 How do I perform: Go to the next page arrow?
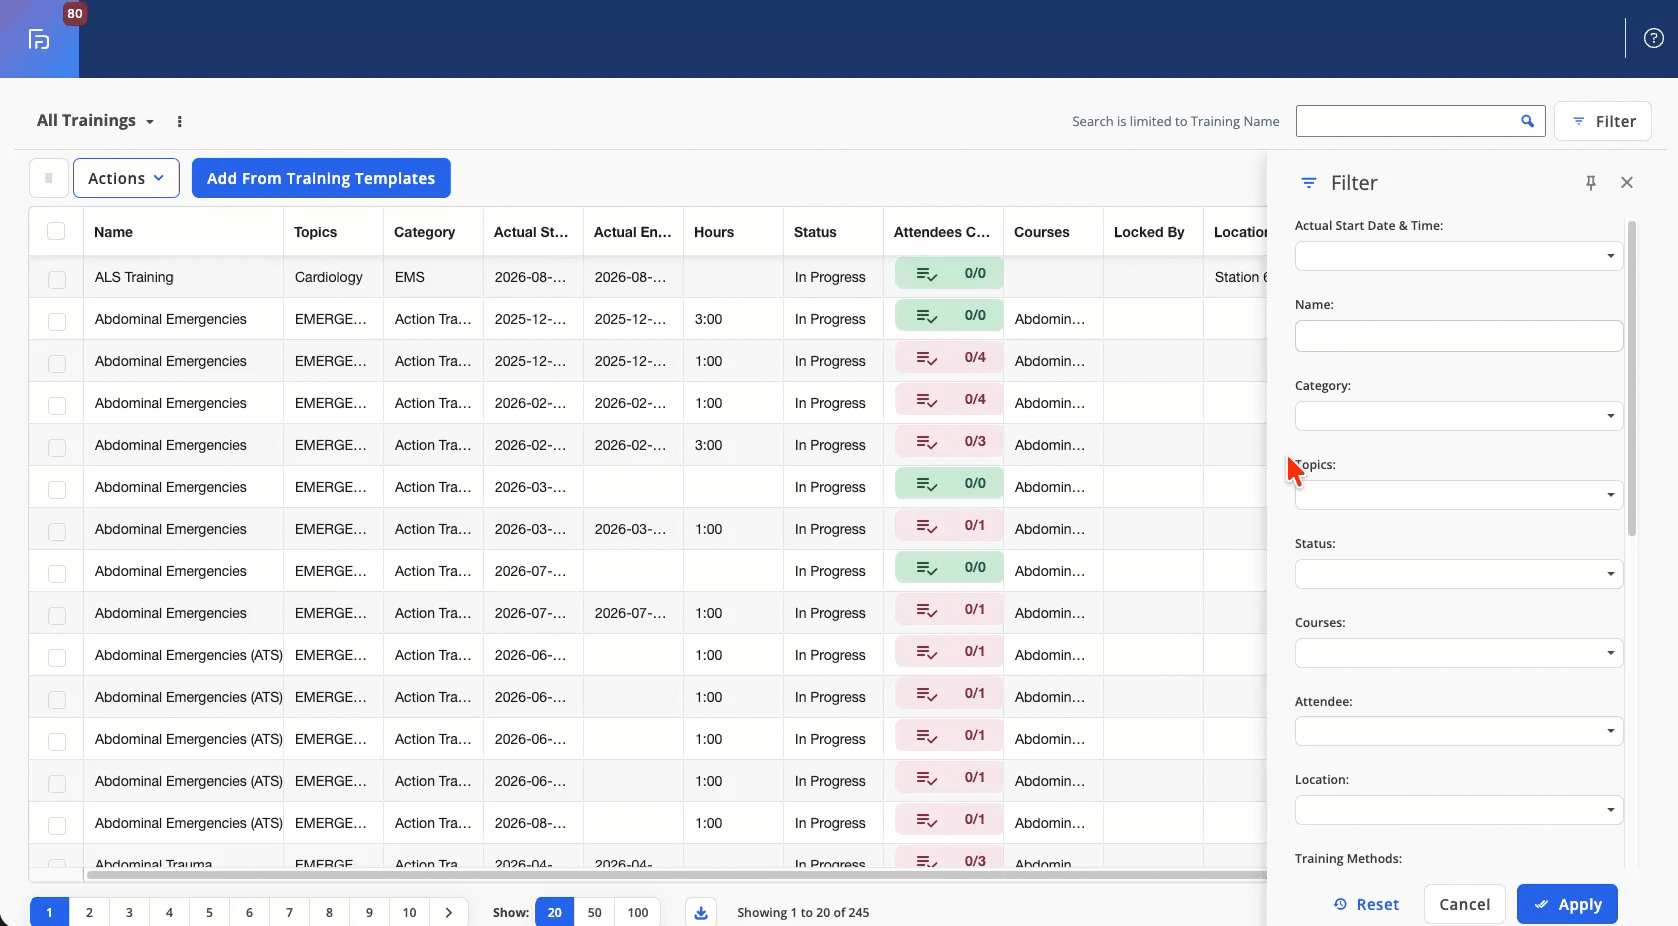[449, 912]
